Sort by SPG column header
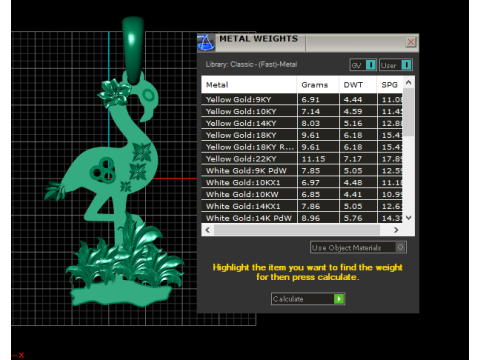The image size is (480, 360). pos(390,85)
